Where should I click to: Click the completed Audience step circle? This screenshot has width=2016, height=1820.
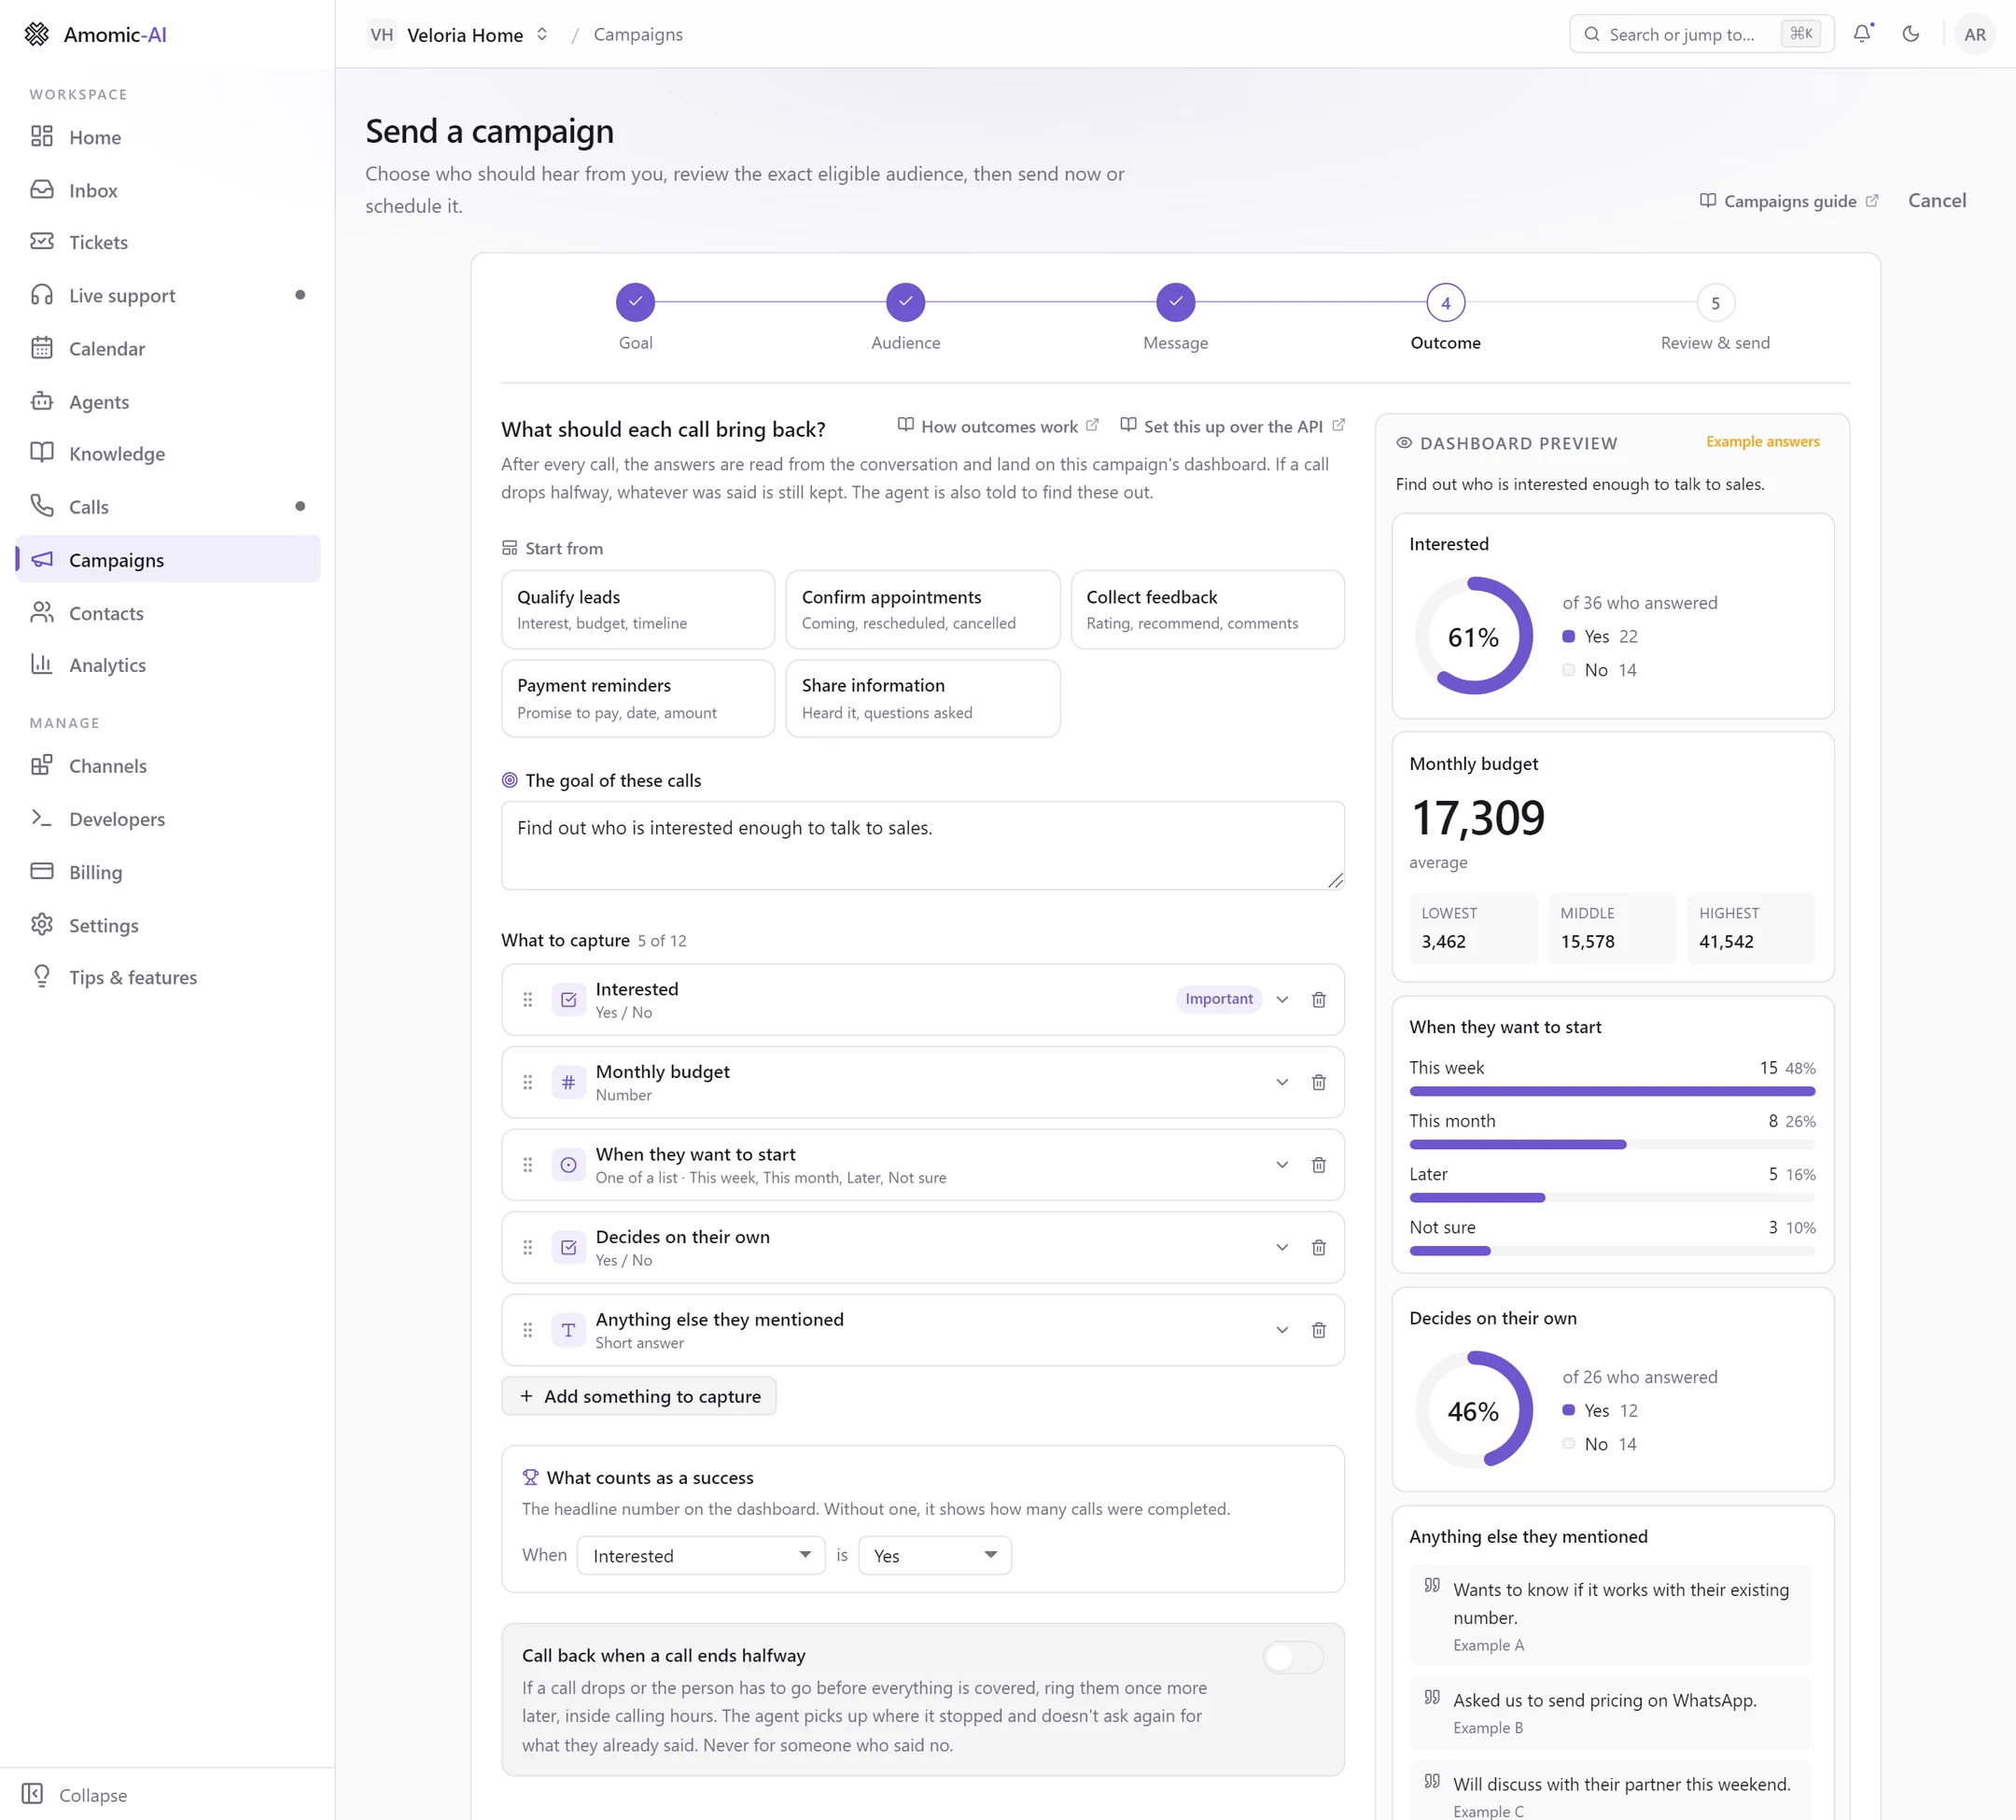[x=906, y=302]
